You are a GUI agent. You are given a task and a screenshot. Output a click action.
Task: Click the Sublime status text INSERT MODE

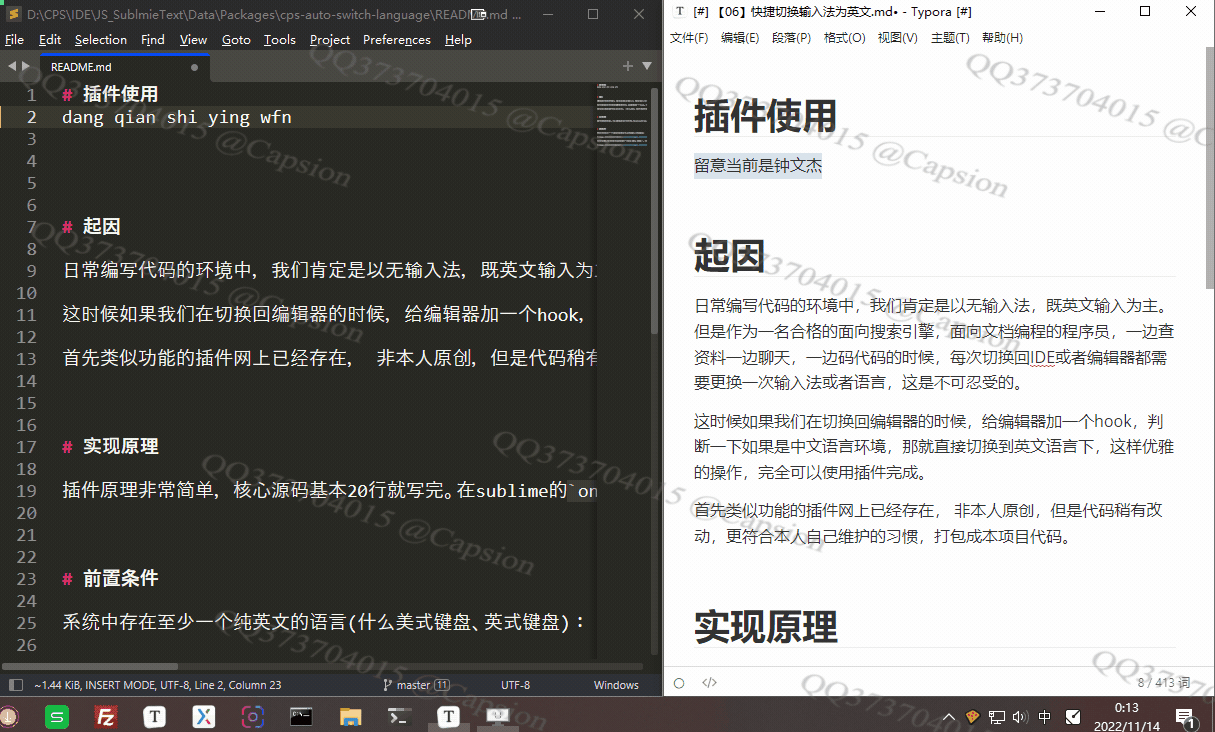pyautogui.click(x=121, y=685)
